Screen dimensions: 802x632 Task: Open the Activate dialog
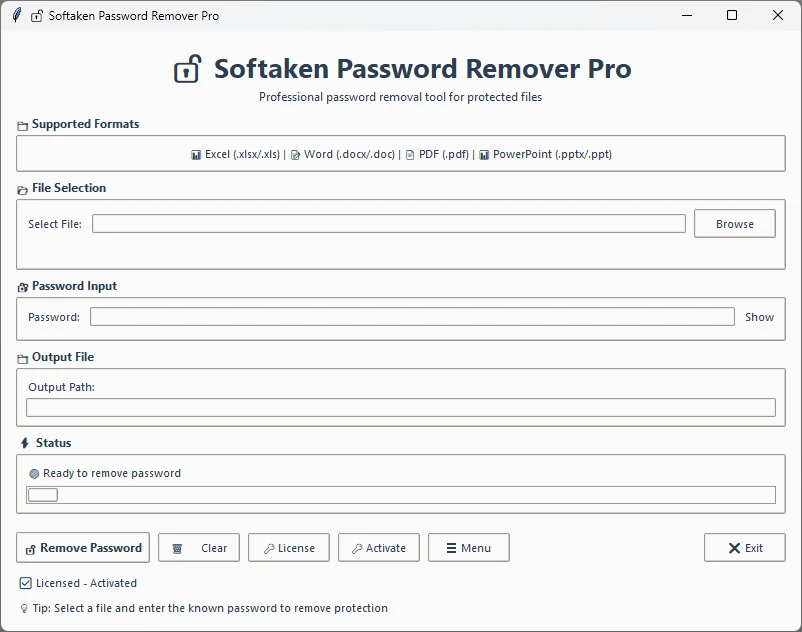click(x=378, y=547)
